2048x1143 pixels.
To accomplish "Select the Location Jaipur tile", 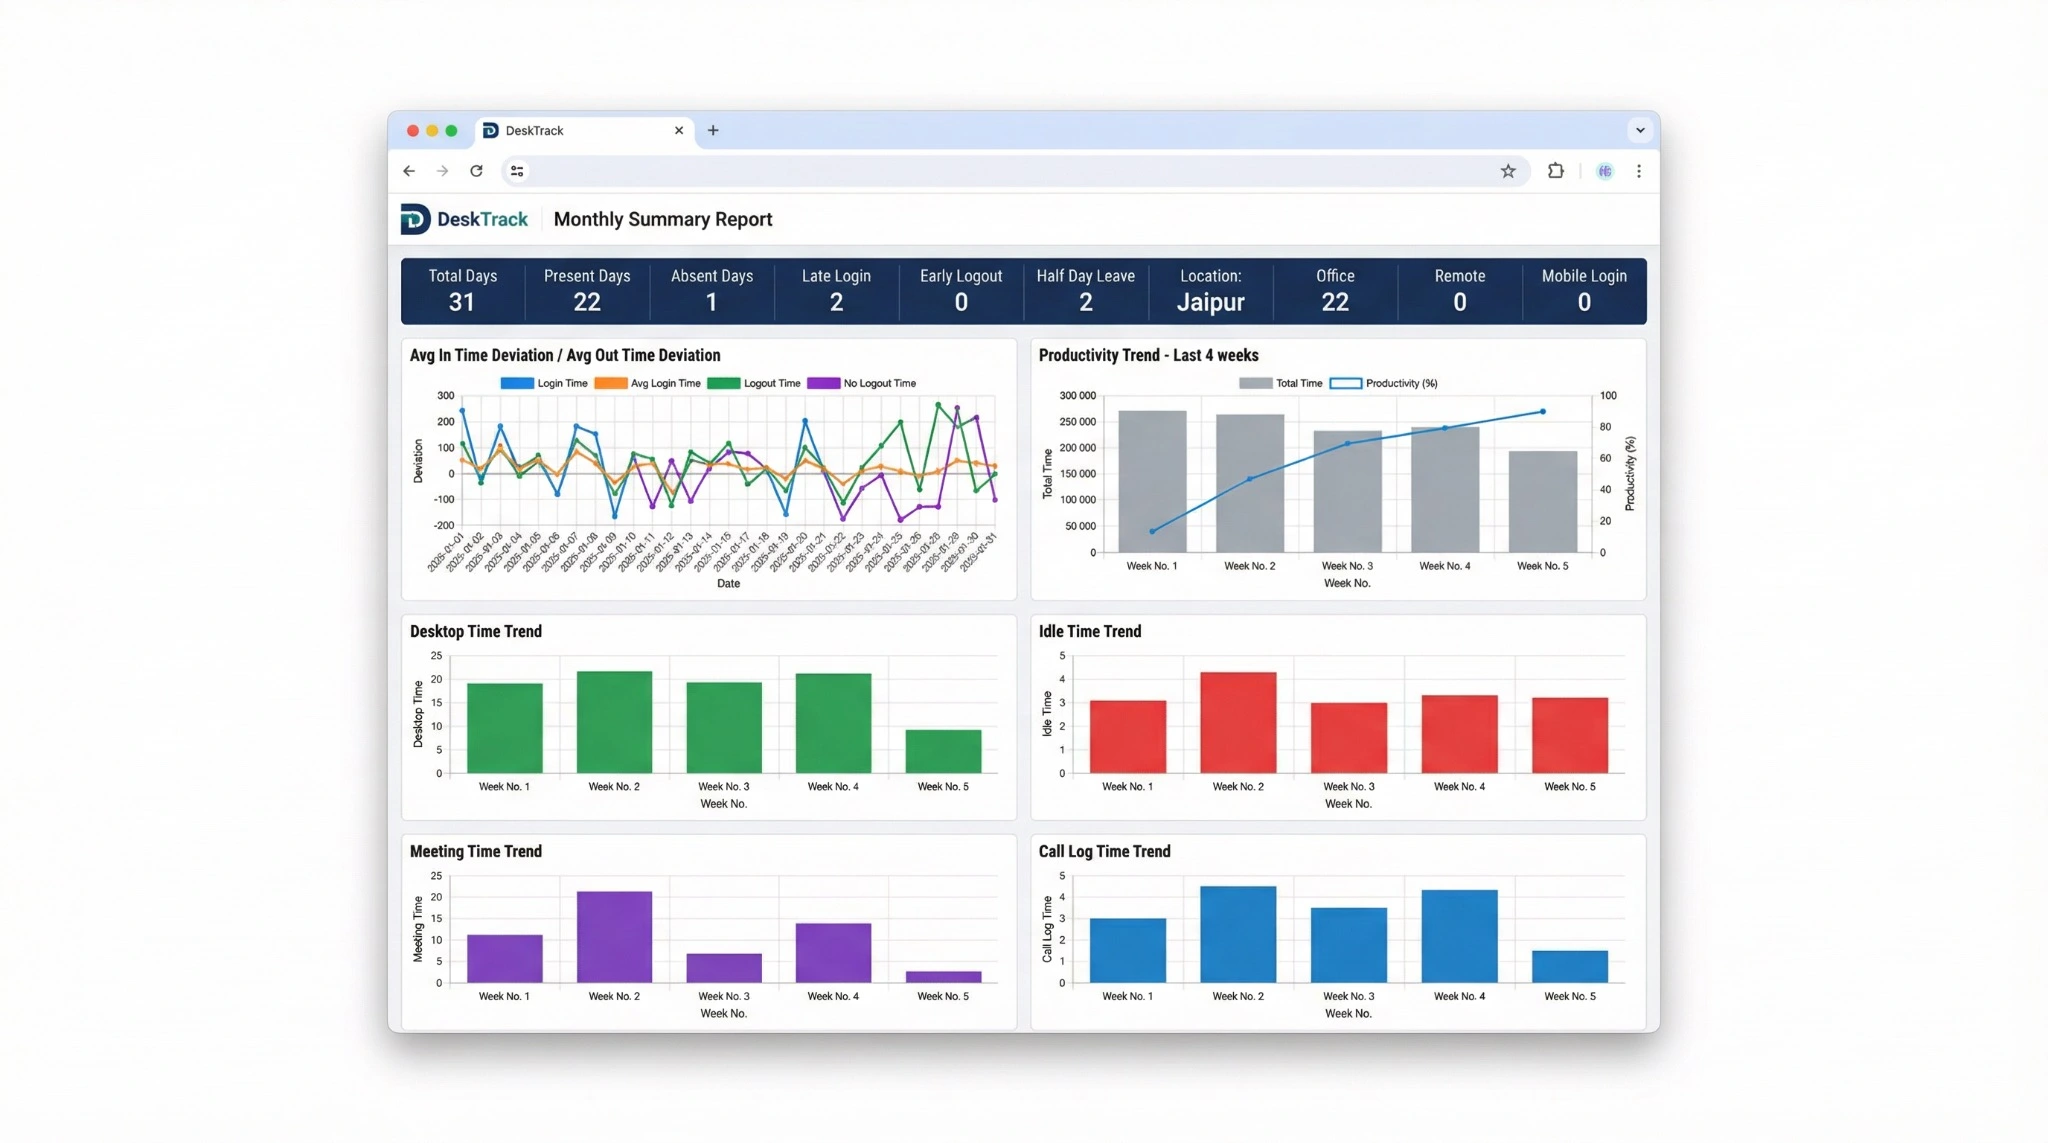I will pyautogui.click(x=1211, y=291).
